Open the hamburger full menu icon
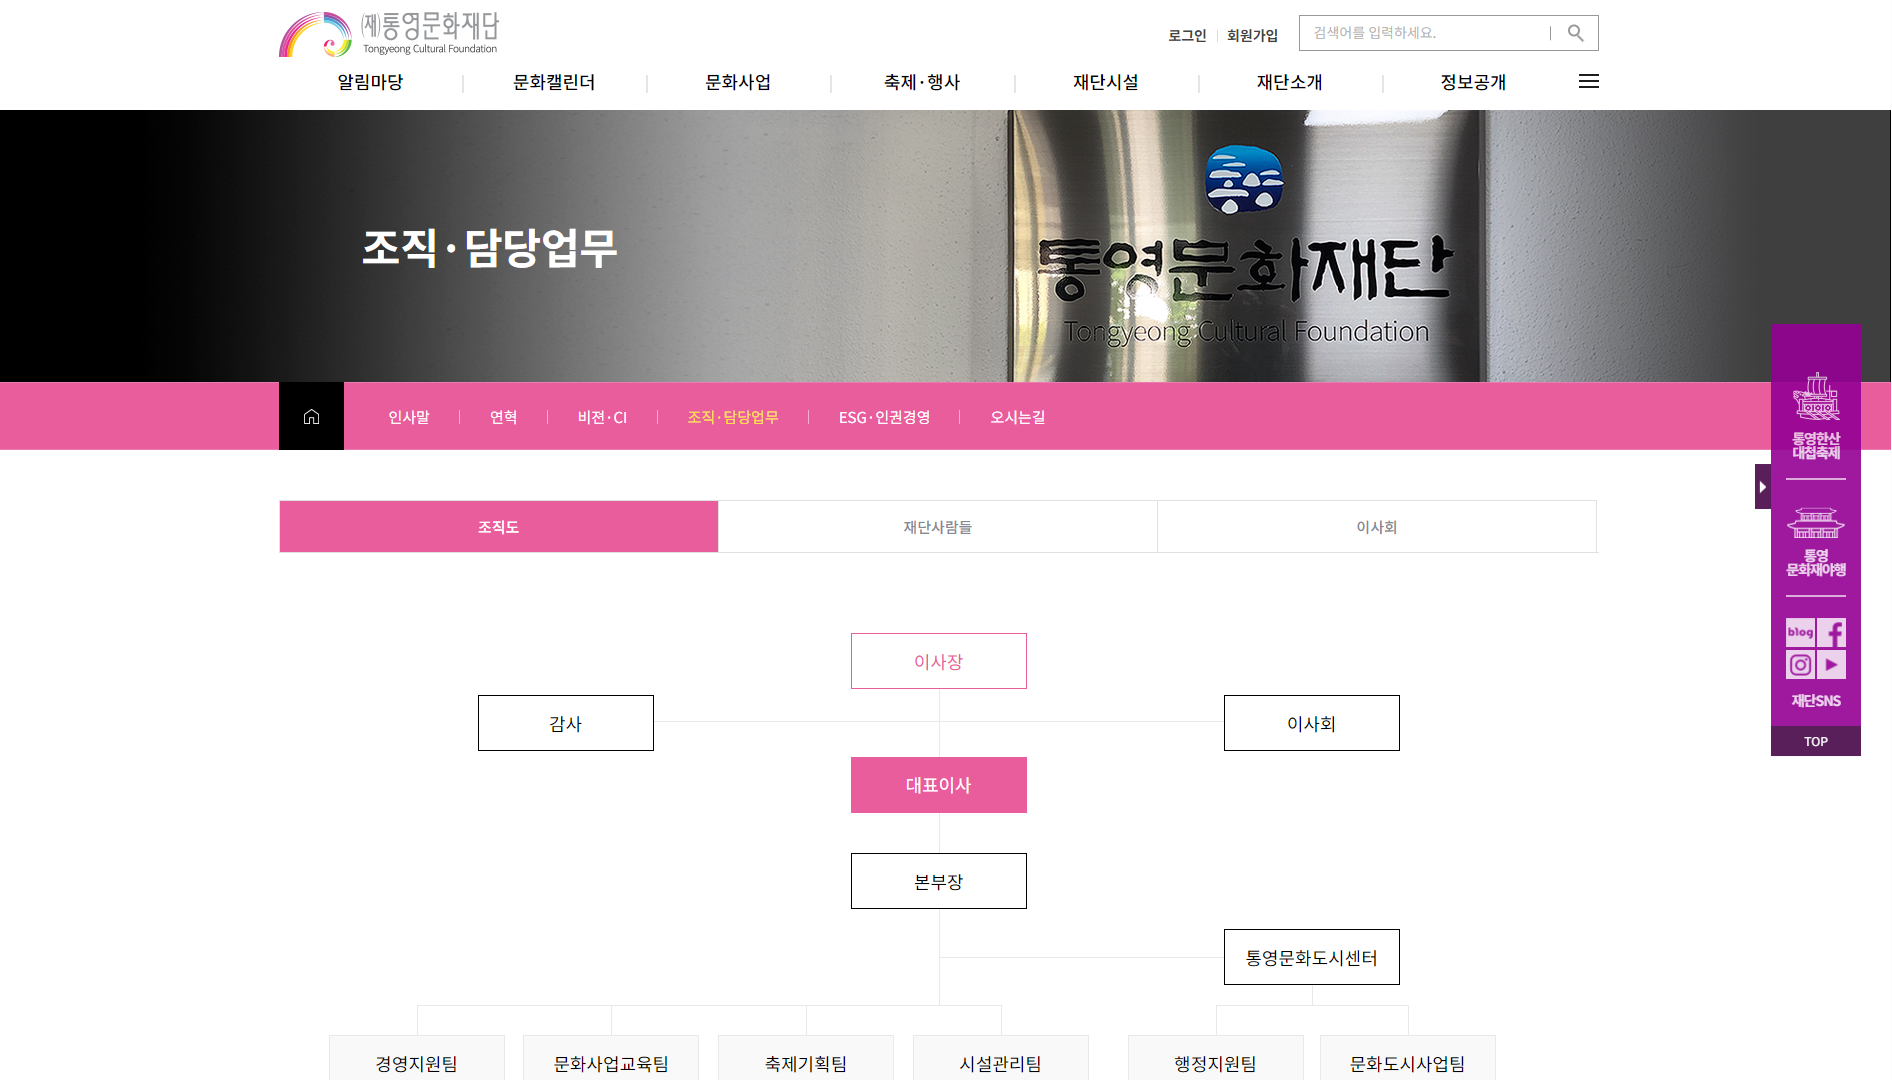This screenshot has height=1080, width=1892. tap(1588, 82)
